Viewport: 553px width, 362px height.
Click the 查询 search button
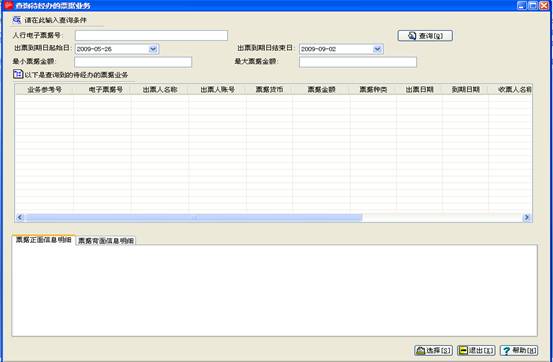(x=425, y=36)
